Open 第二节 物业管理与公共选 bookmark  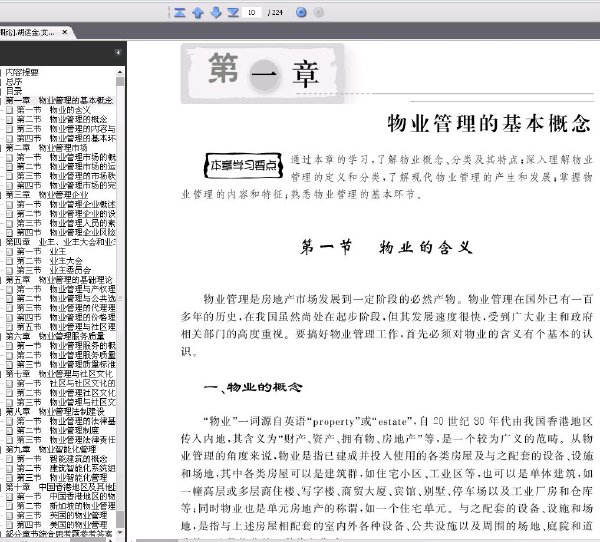pos(66,298)
